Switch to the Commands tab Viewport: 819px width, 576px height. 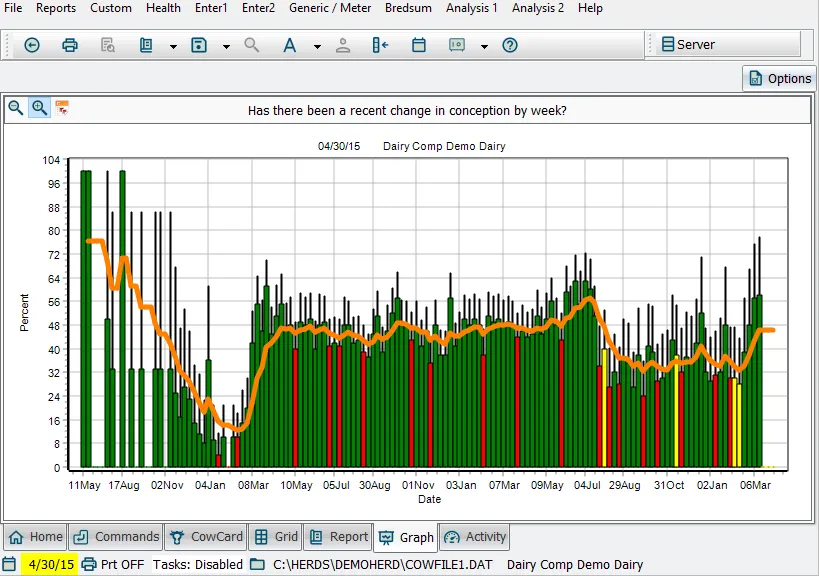(116, 537)
